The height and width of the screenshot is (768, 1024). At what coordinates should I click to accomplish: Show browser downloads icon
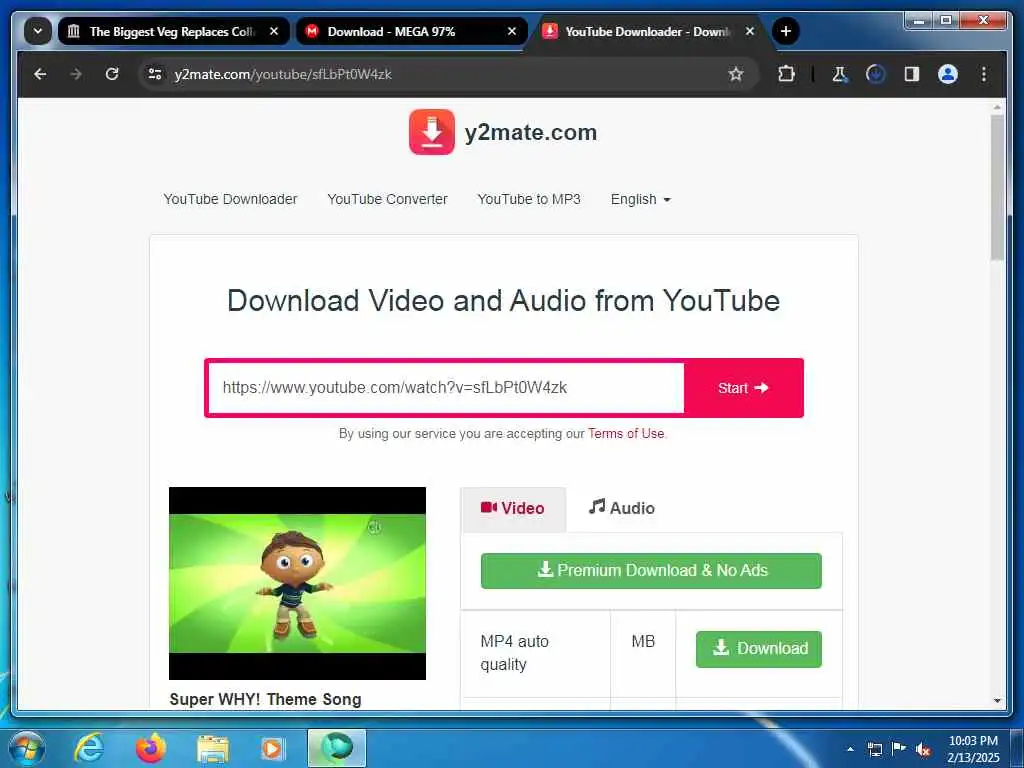876,74
